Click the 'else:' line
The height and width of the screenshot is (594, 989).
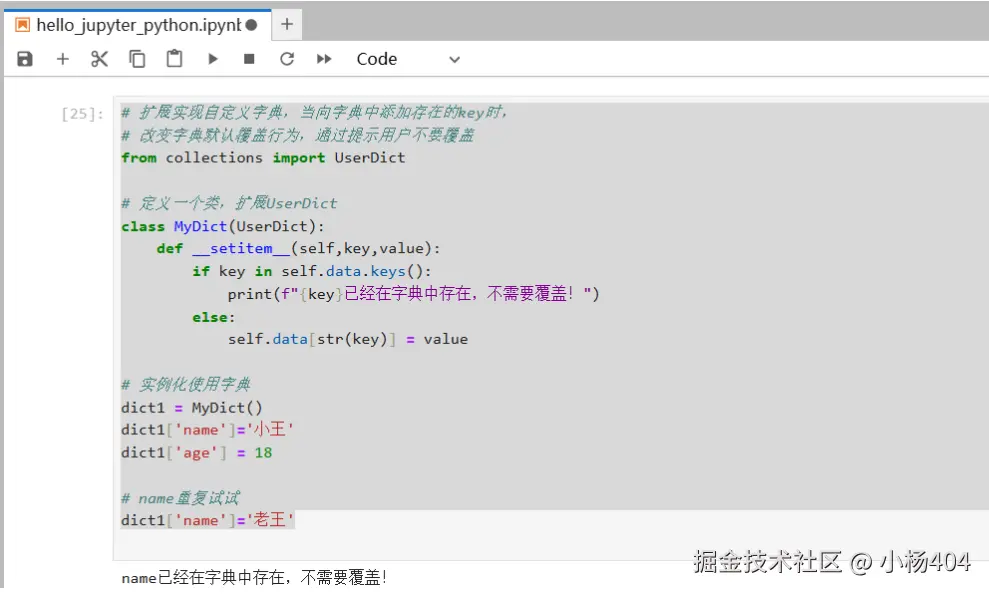point(214,317)
